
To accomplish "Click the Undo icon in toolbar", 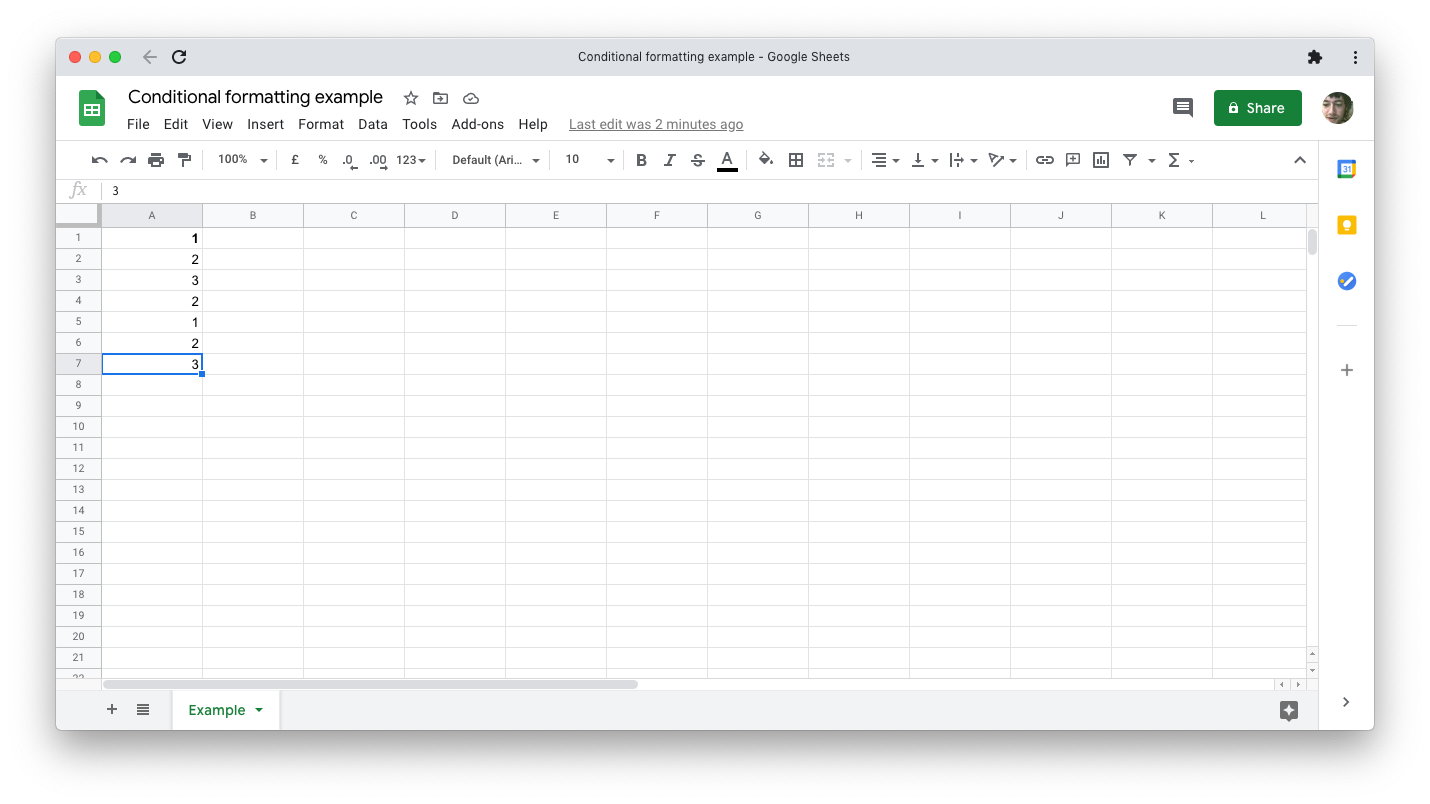I will click(x=99, y=160).
